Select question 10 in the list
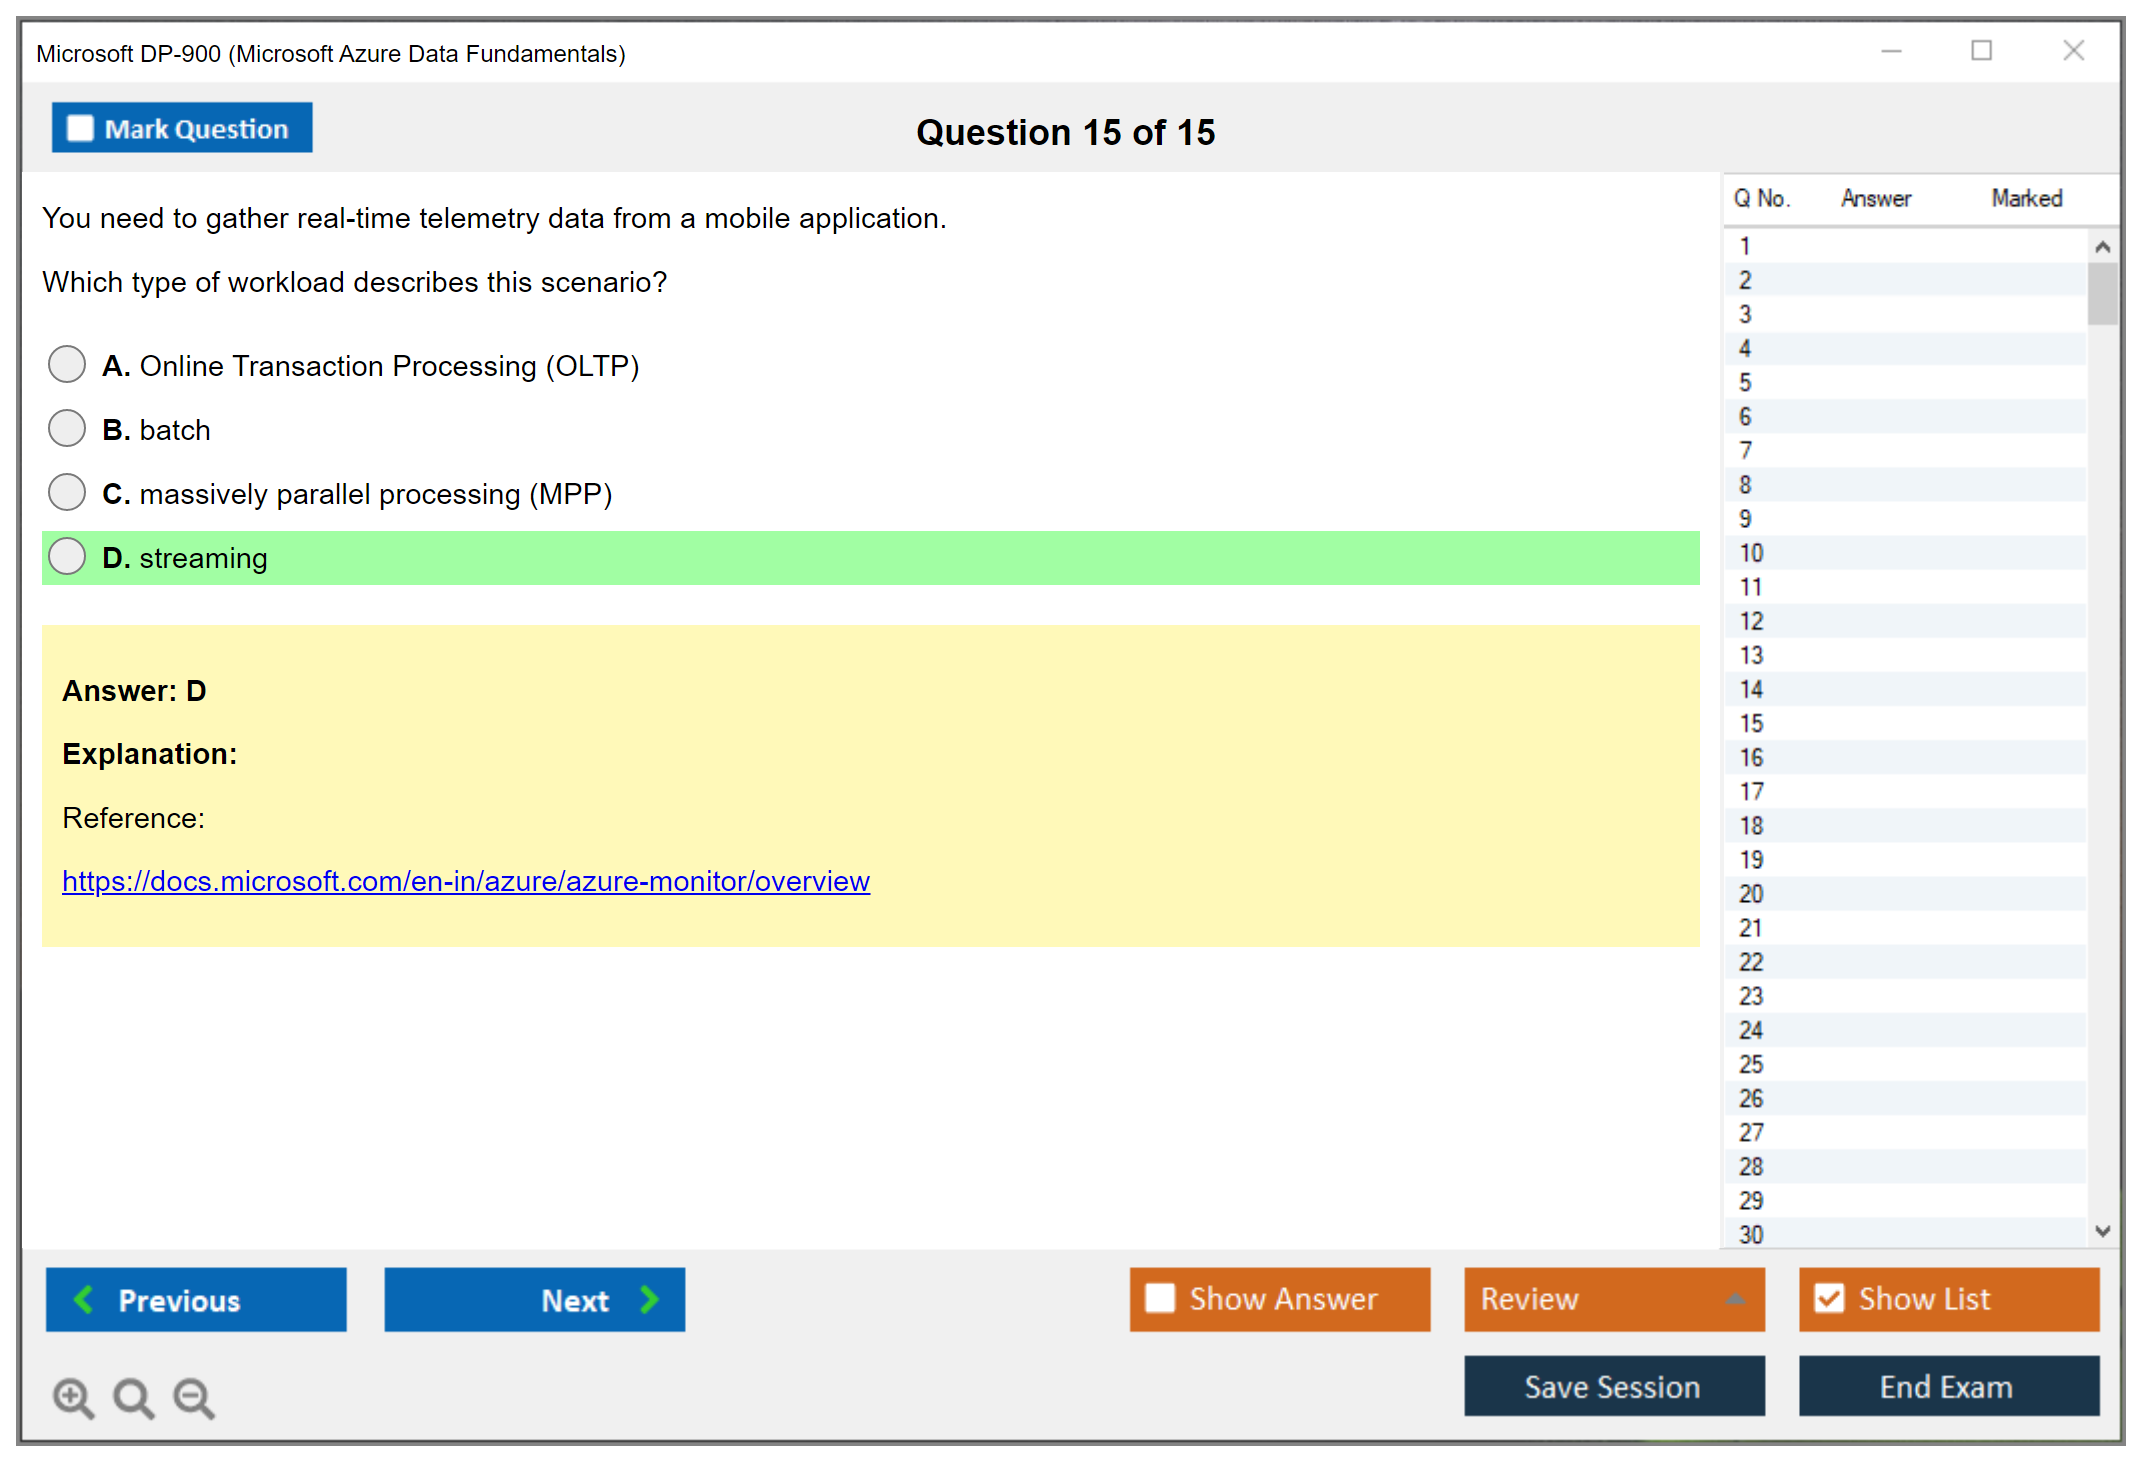Image resolution: width=2150 pixels, height=1470 pixels. pyautogui.click(x=1751, y=553)
